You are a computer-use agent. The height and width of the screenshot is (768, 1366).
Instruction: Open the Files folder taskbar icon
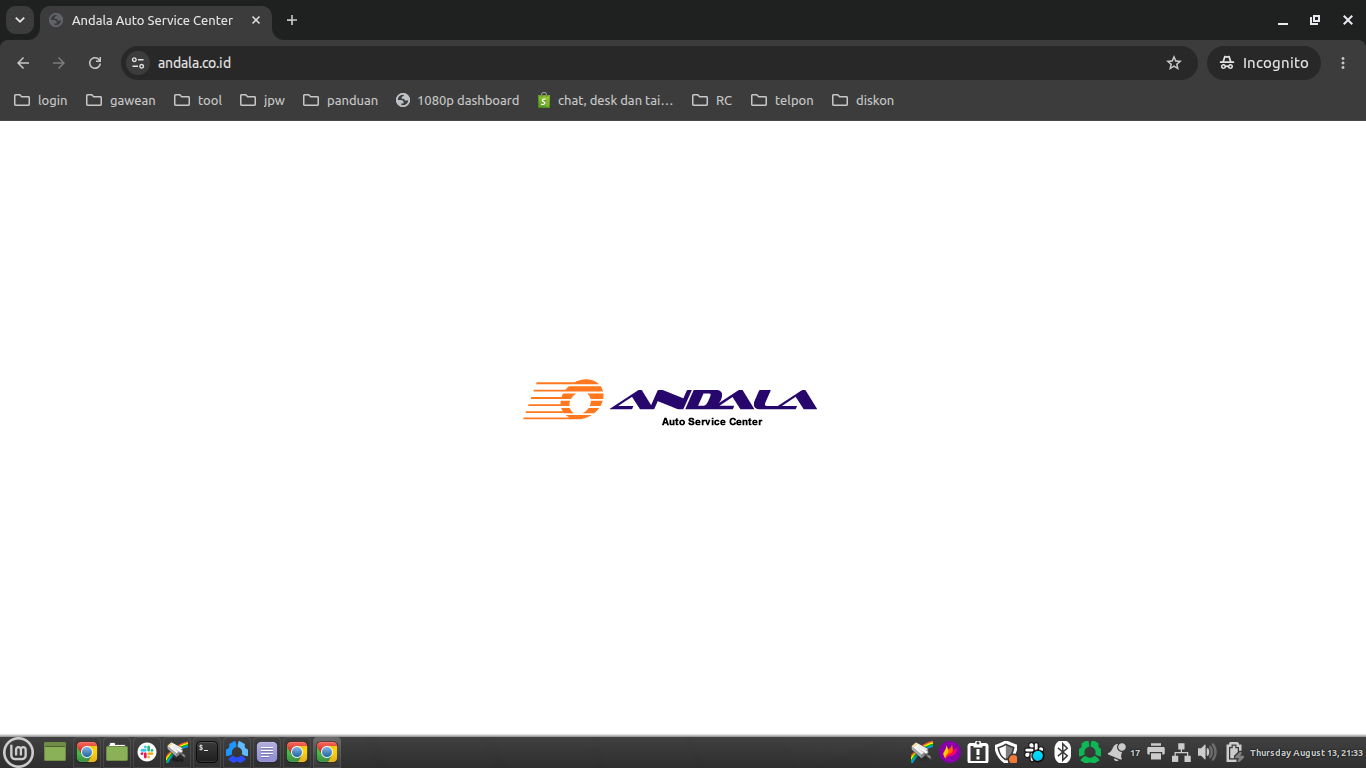pos(117,752)
